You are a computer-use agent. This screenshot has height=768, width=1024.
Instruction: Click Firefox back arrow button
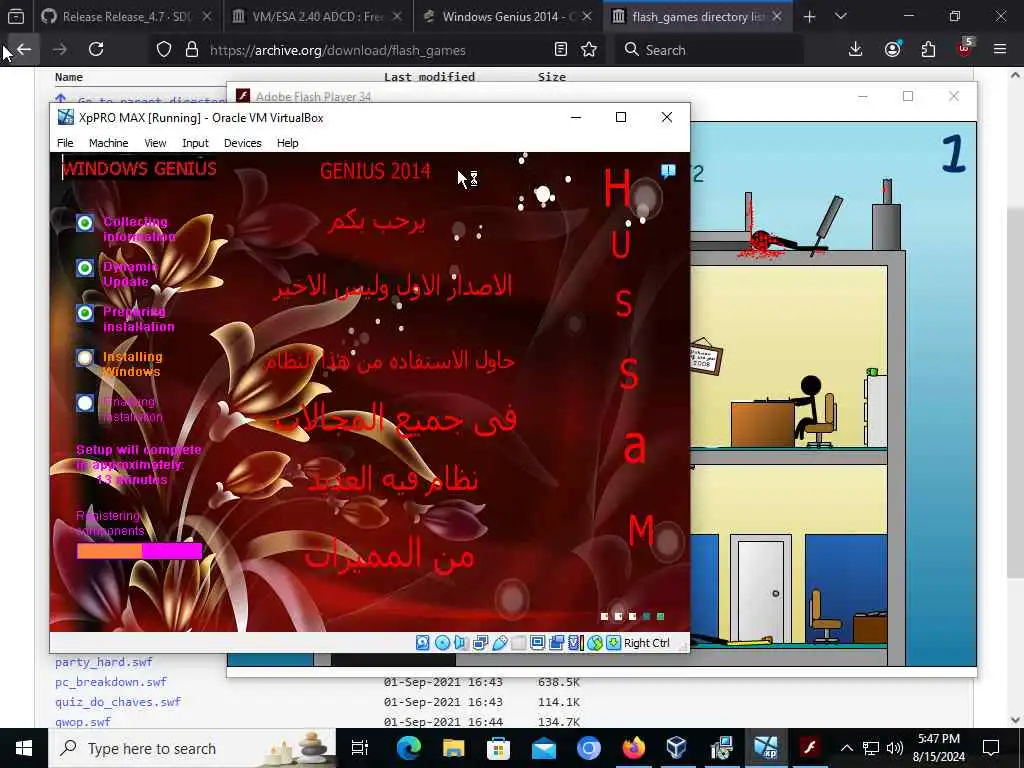(24, 50)
